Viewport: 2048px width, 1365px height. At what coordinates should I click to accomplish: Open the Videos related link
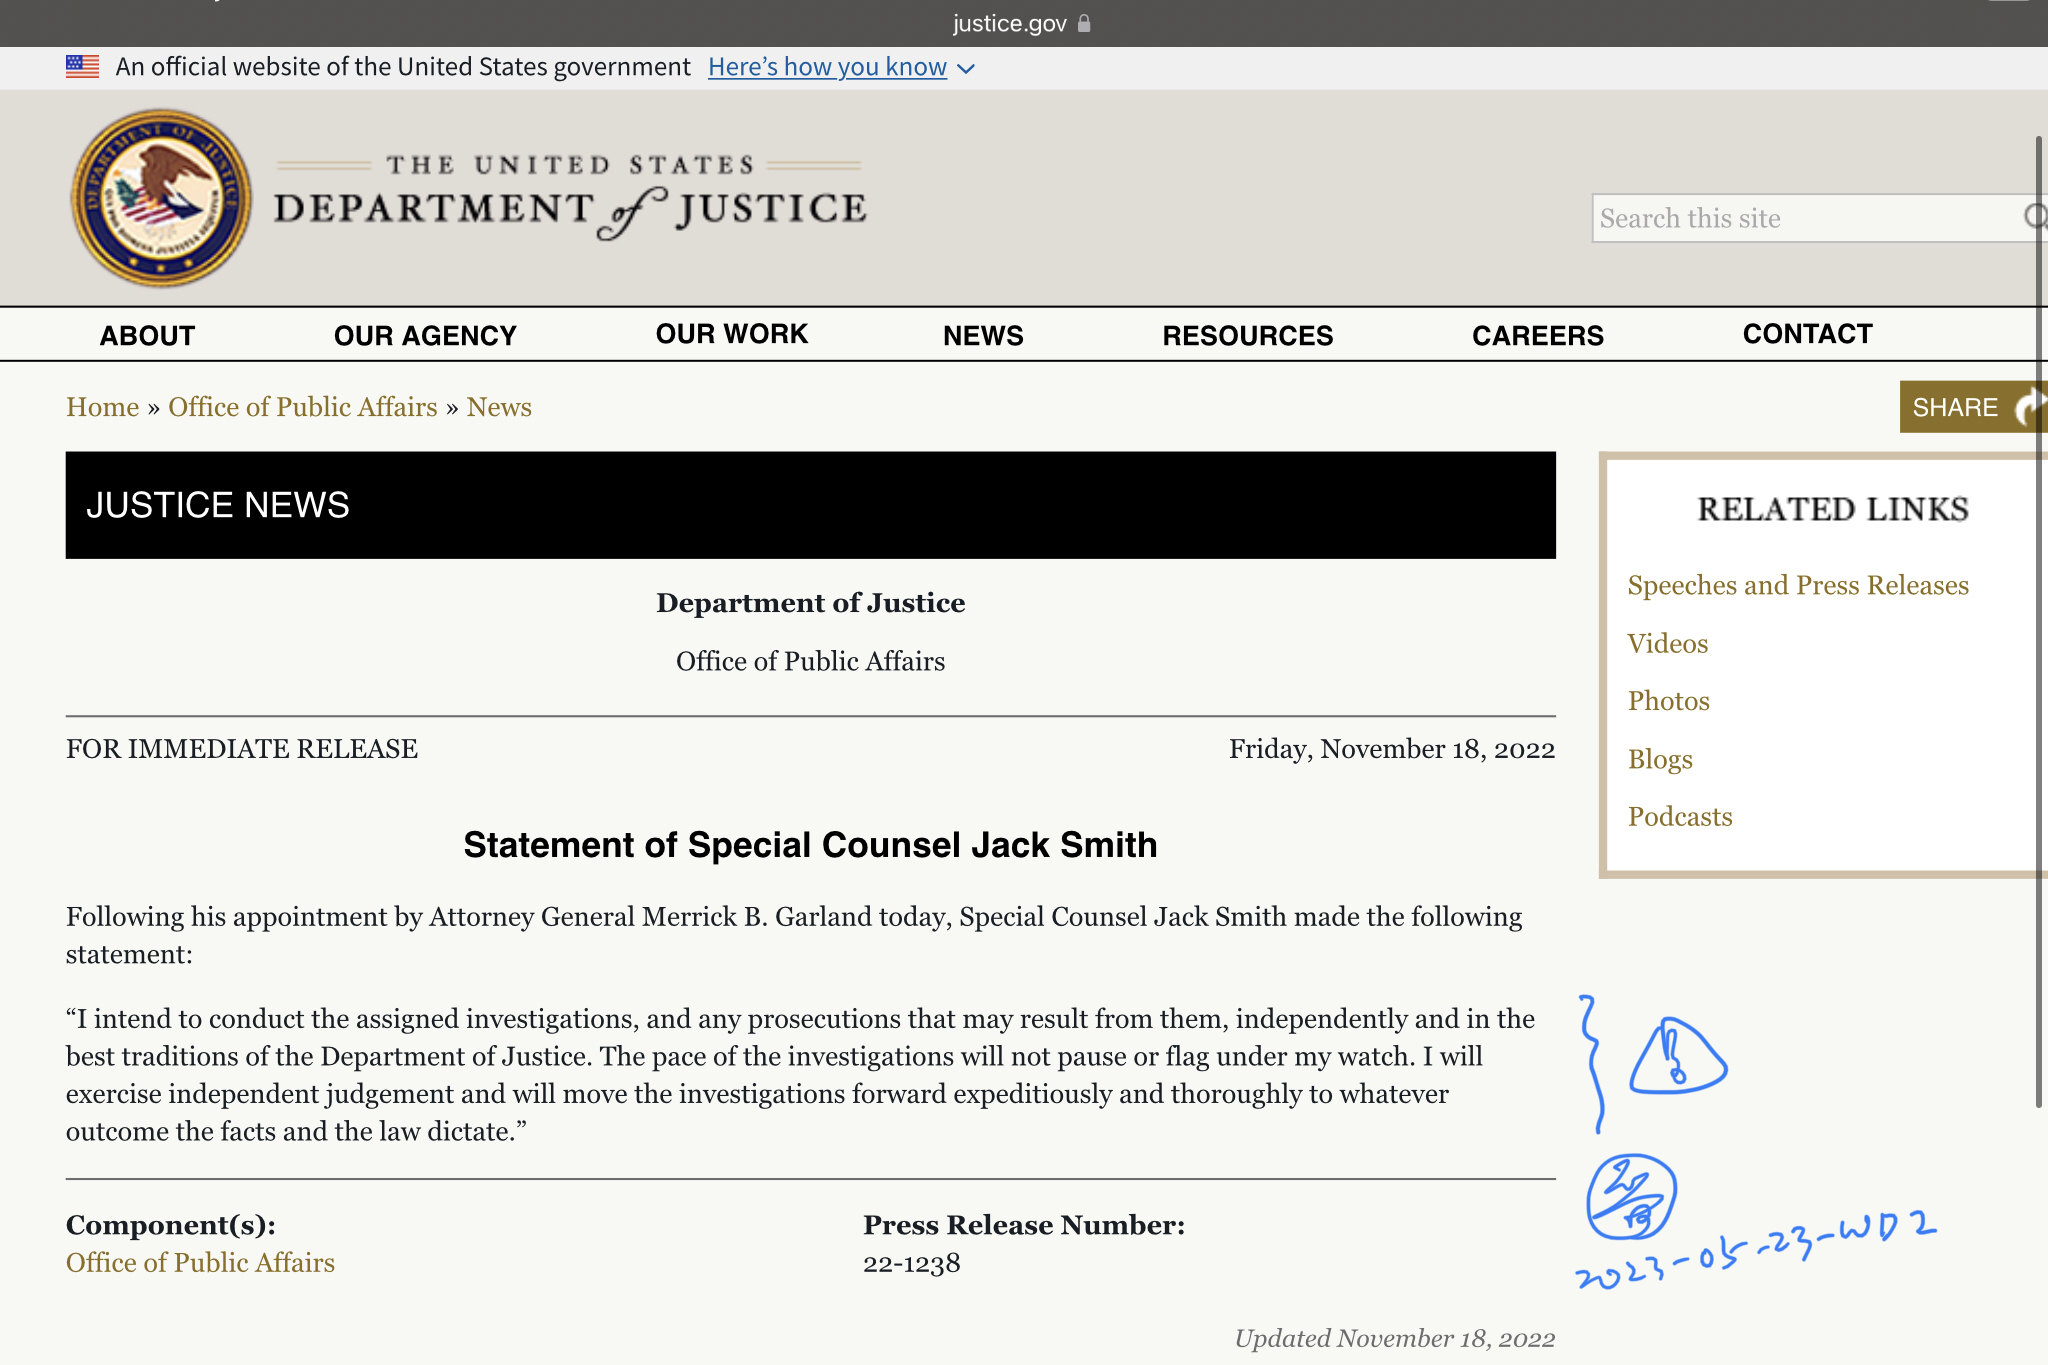[1667, 643]
